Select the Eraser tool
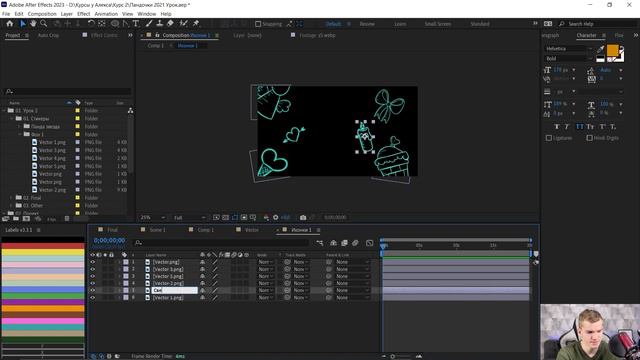This screenshot has width=640, height=360. [170, 24]
